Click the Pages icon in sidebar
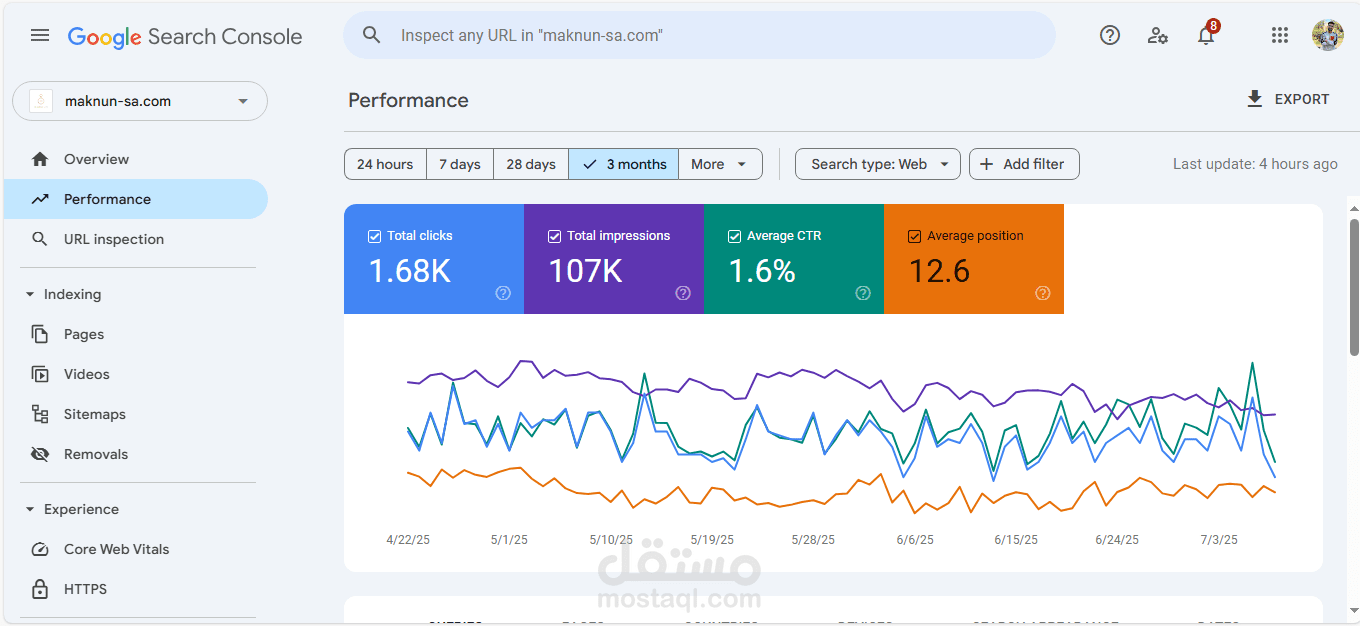The image size is (1360, 626). [40, 334]
